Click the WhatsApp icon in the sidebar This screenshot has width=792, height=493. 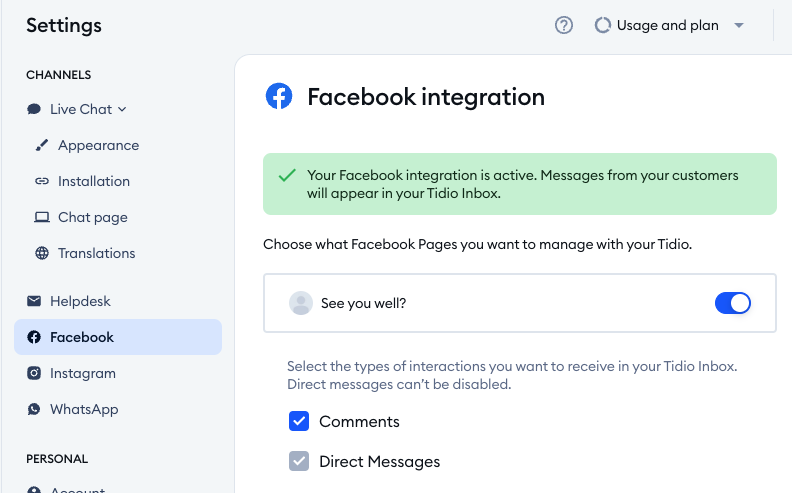point(34,409)
